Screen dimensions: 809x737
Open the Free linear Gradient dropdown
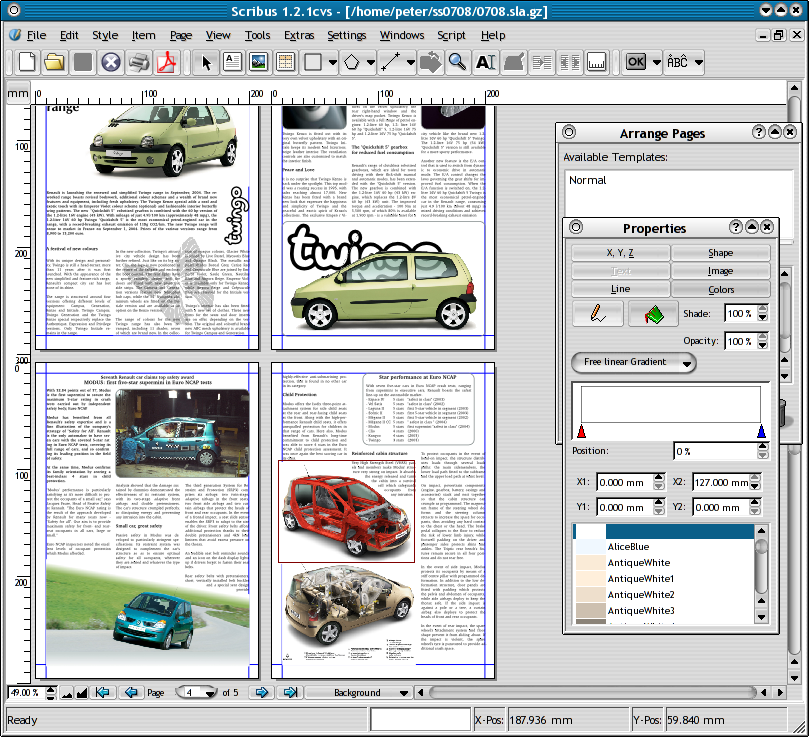tap(632, 361)
